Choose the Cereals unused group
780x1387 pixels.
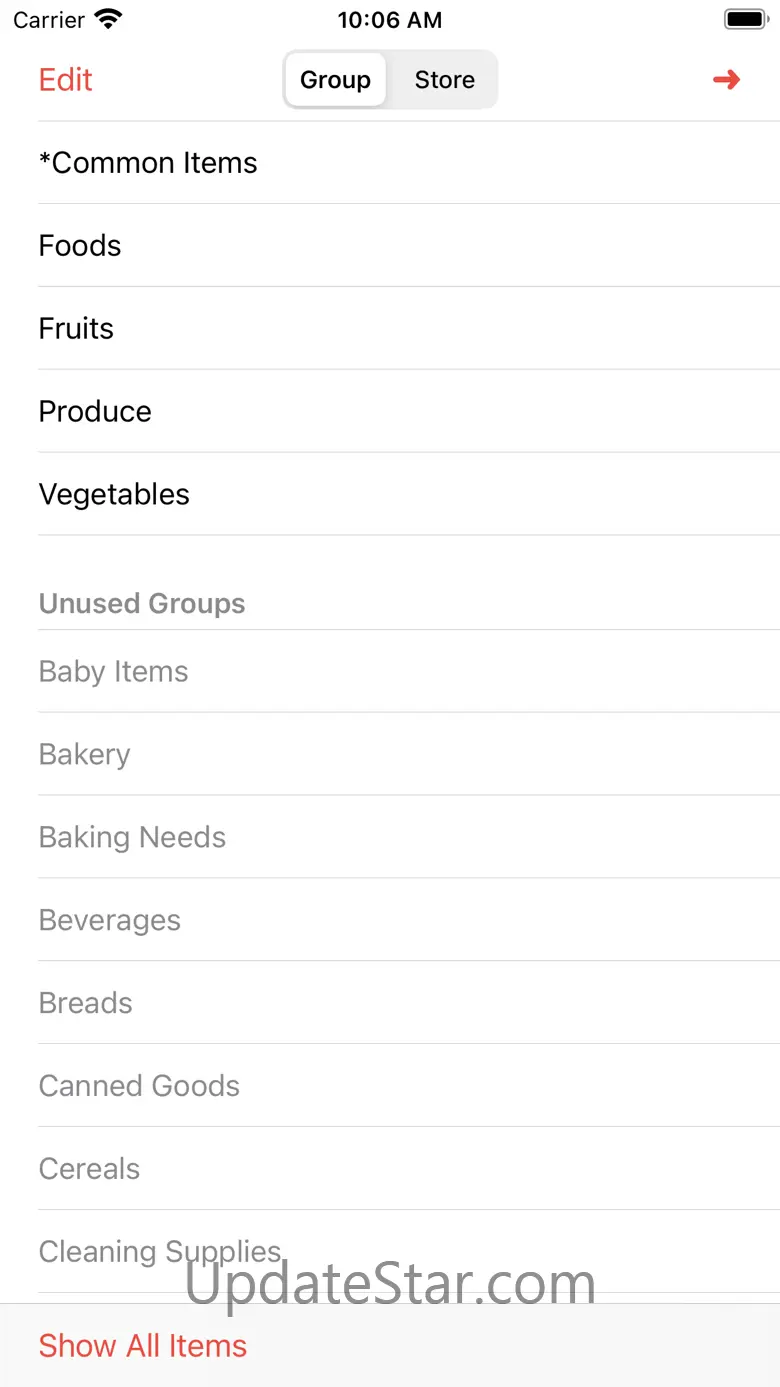[89, 1170]
